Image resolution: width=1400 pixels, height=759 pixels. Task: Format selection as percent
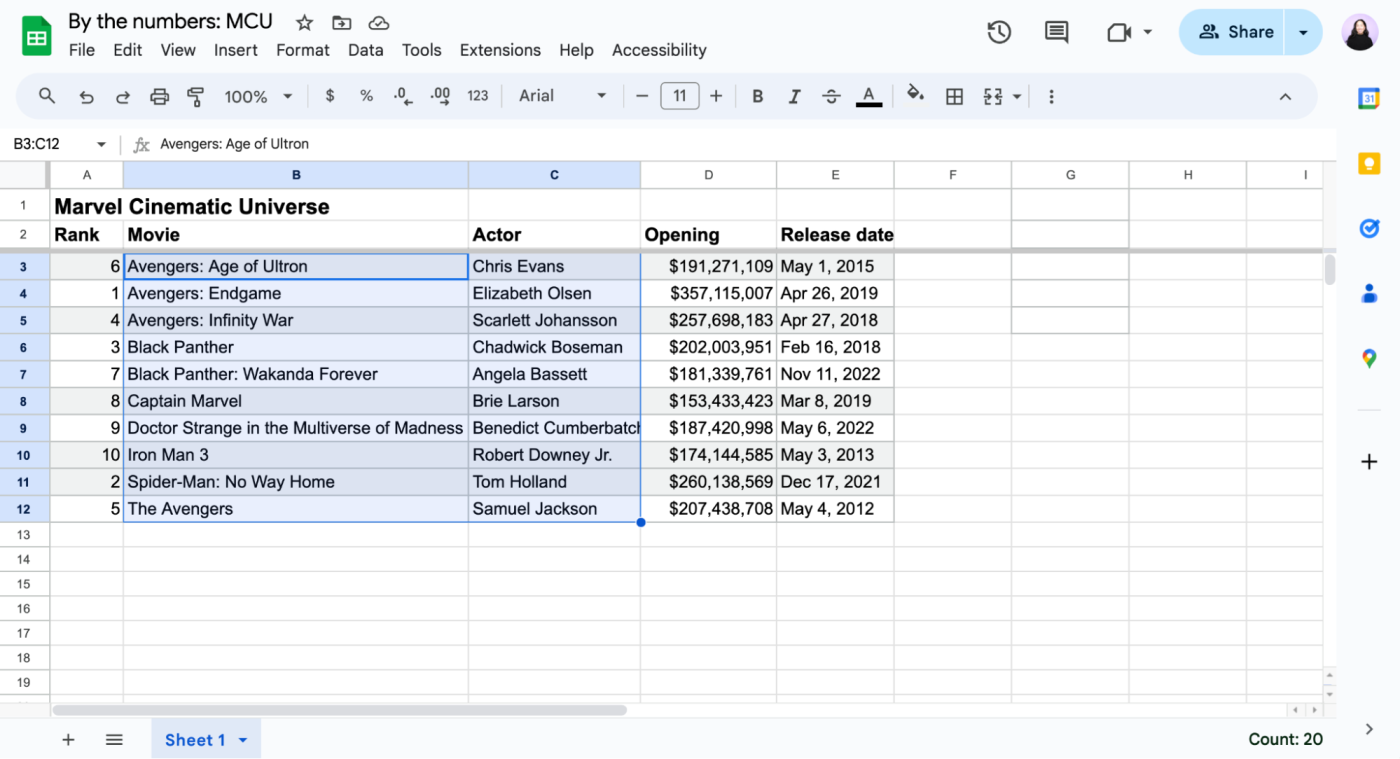point(367,96)
